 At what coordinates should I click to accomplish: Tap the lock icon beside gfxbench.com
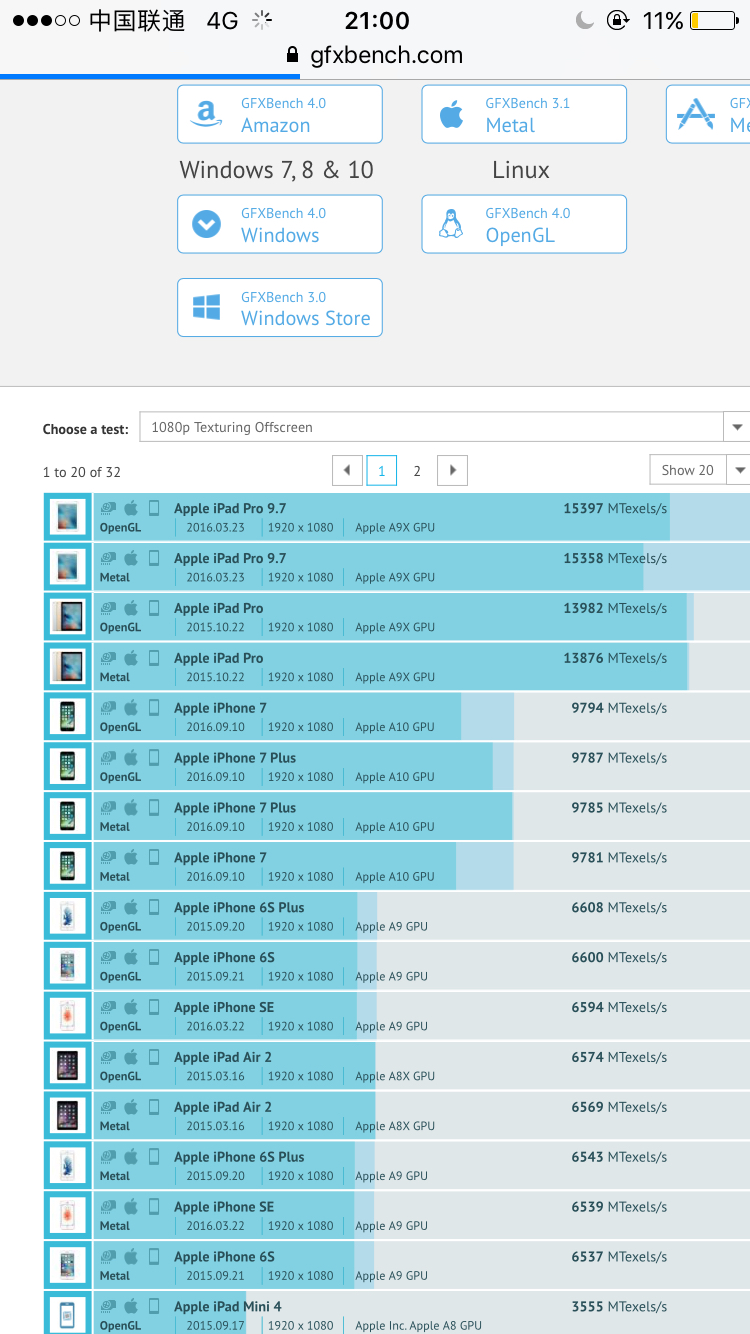coord(292,55)
